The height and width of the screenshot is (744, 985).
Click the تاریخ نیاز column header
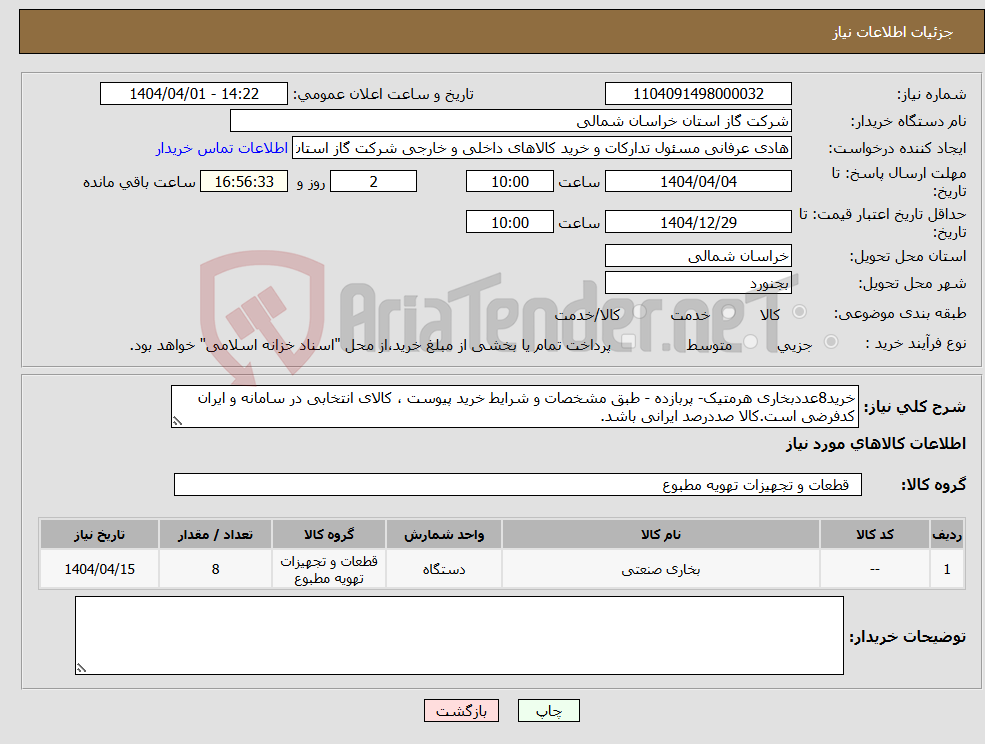[99, 535]
